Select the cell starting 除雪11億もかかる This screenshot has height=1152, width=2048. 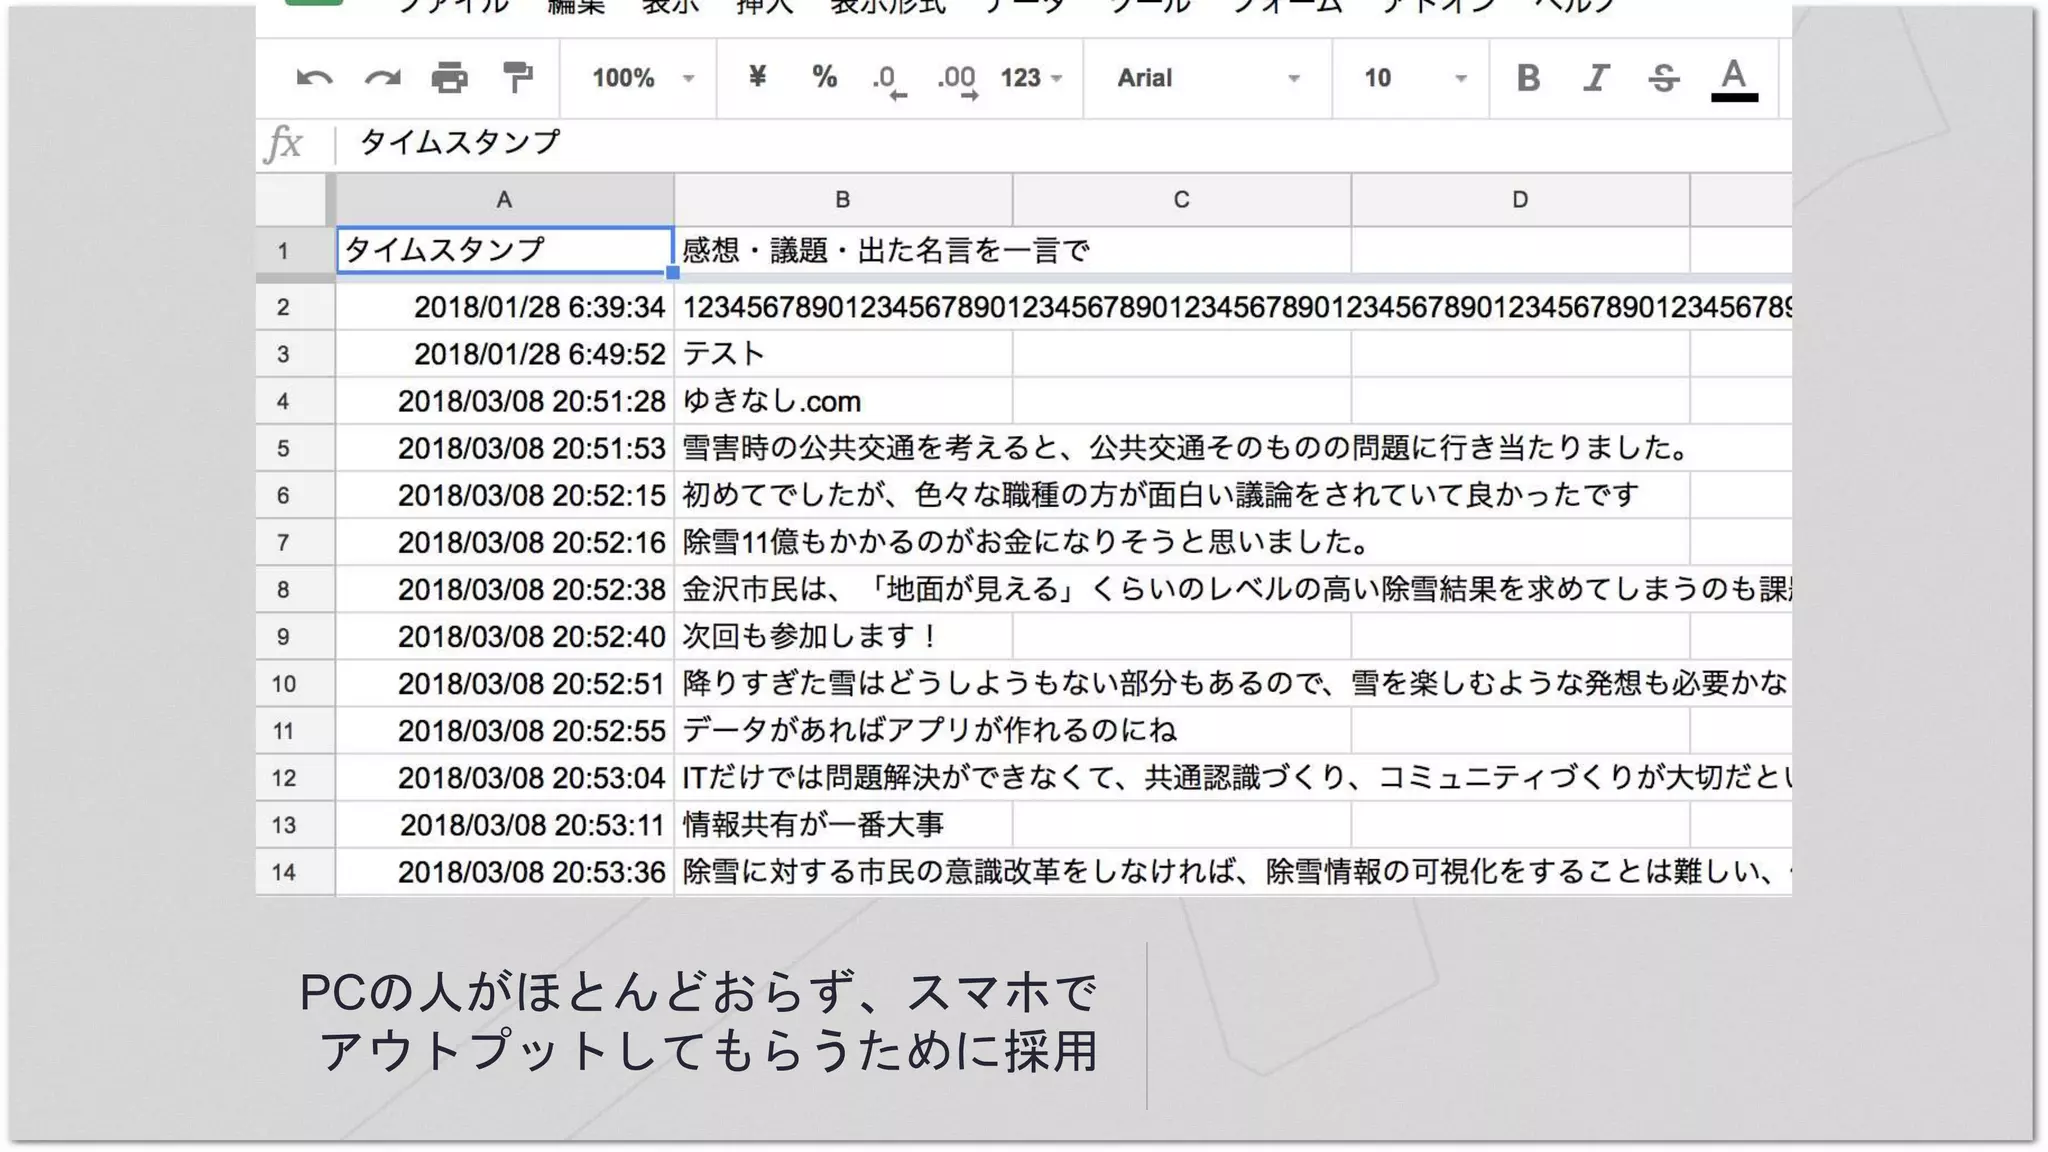[1026, 542]
